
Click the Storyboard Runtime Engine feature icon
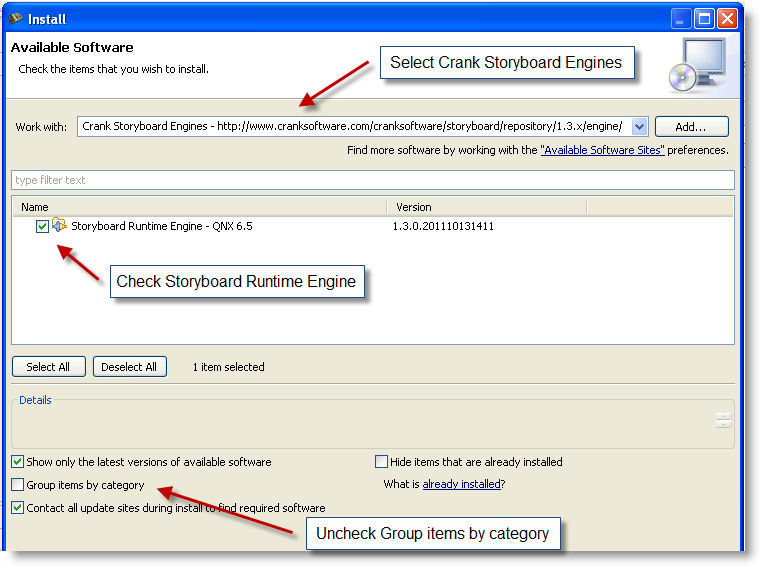click(x=59, y=225)
